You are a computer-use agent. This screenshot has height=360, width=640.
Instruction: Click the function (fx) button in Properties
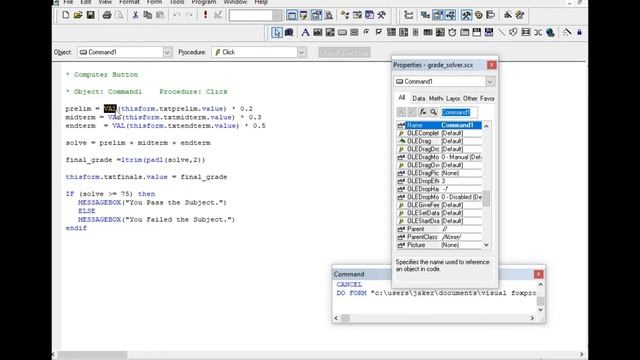click(422, 112)
